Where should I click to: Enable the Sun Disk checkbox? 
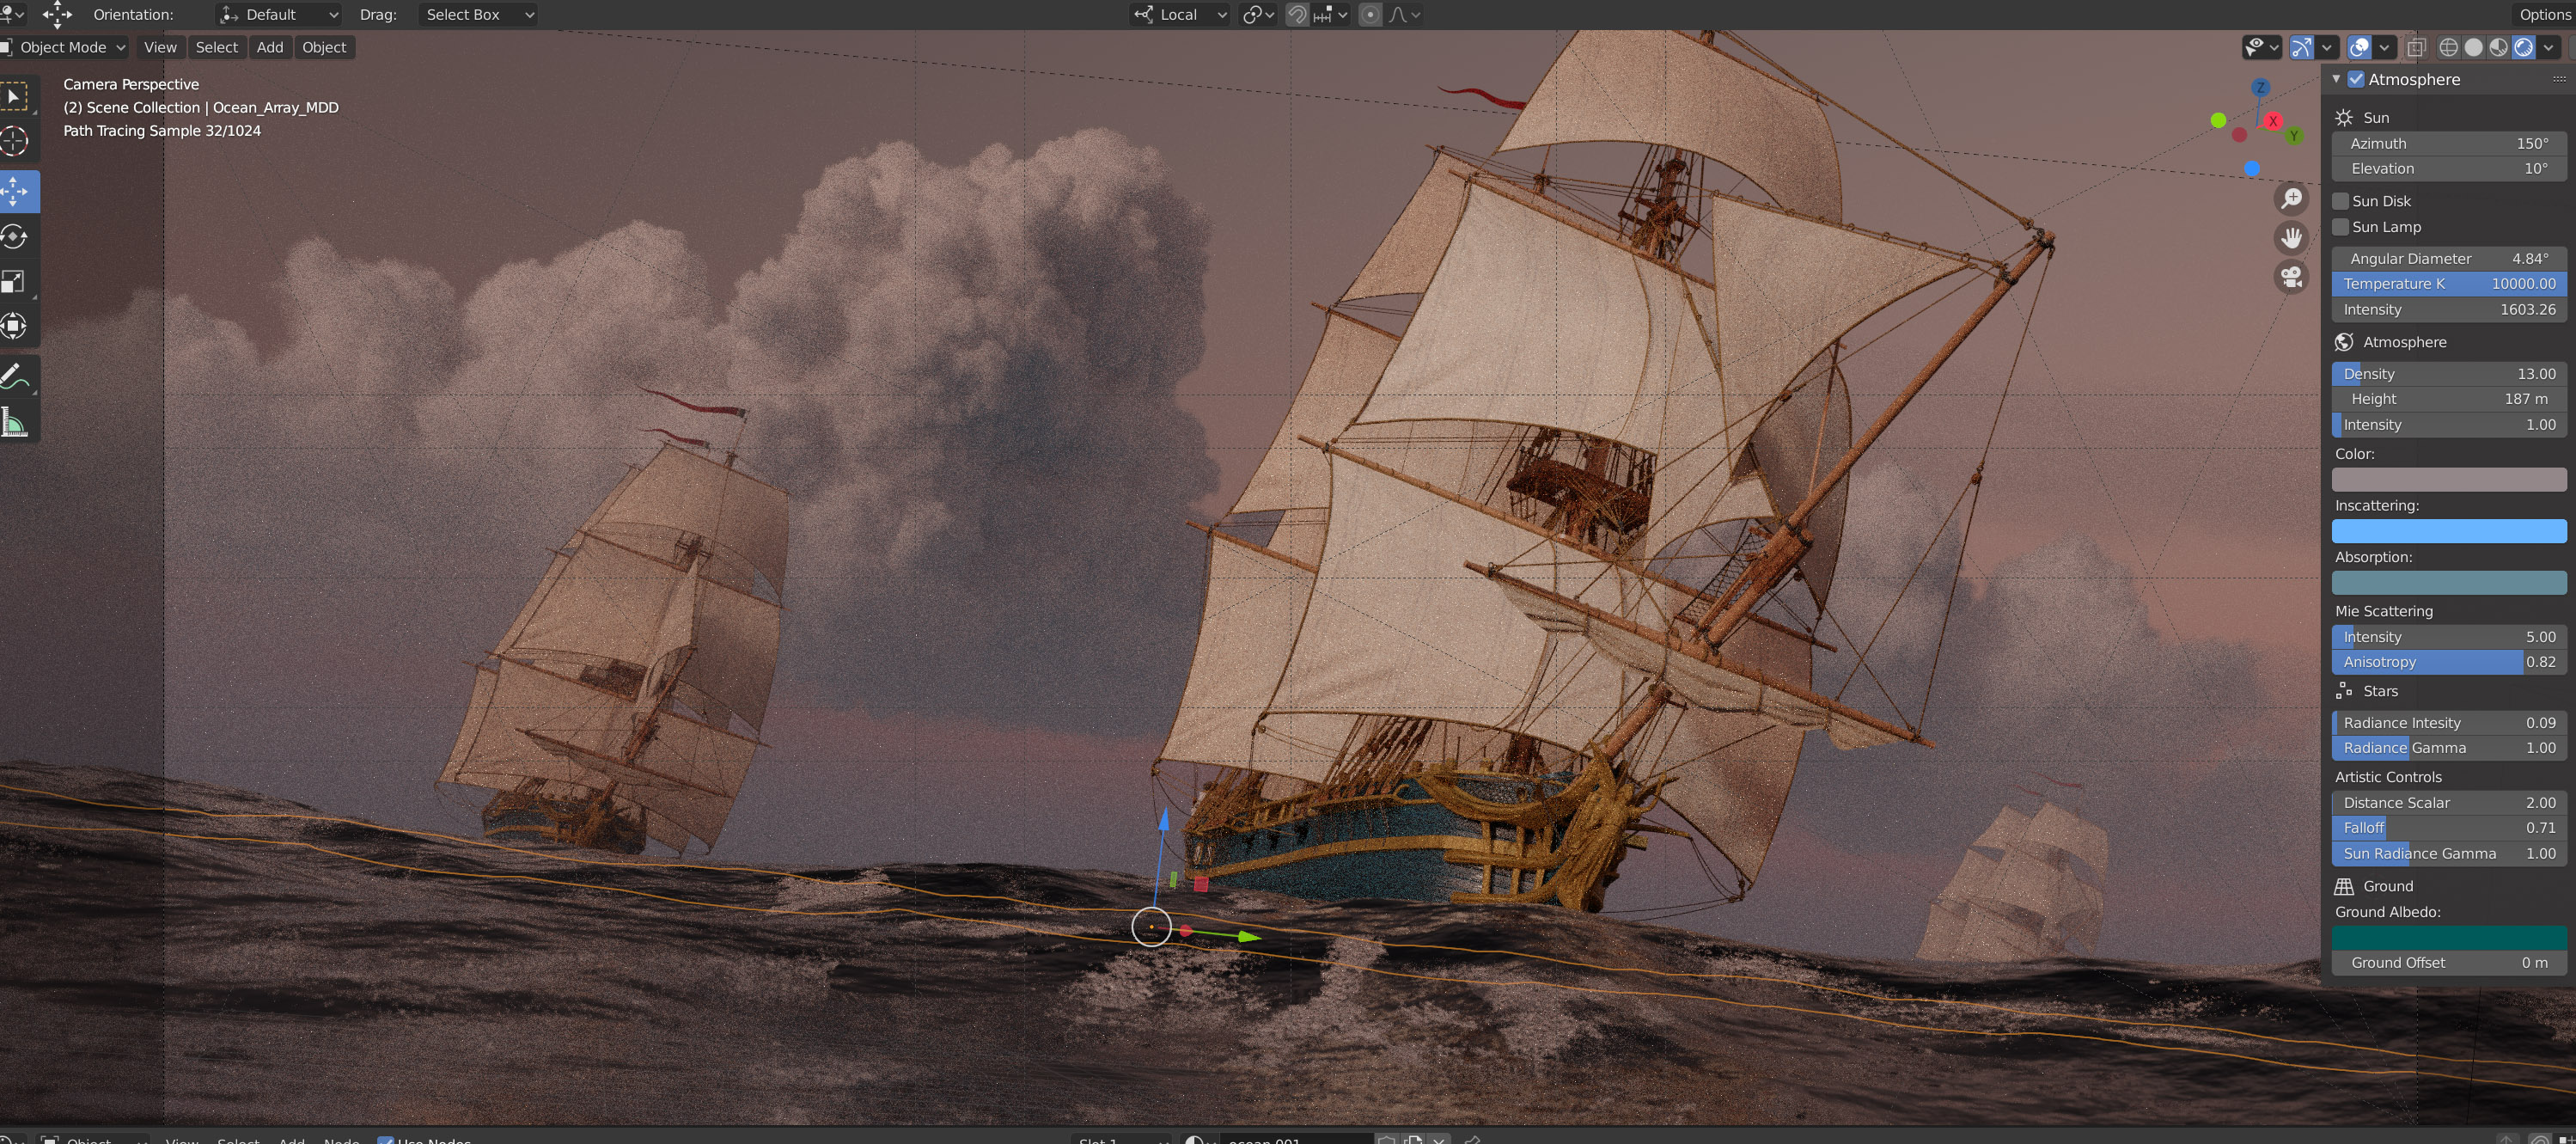[x=2341, y=201]
